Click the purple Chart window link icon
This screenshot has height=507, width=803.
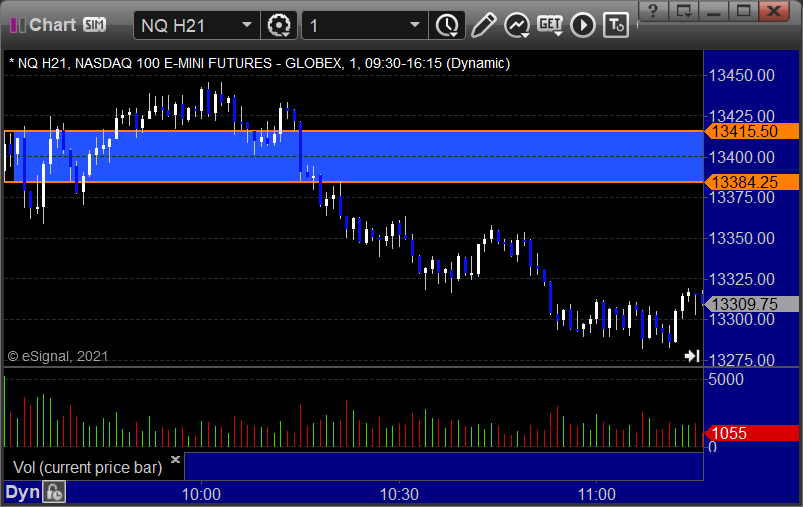pyautogui.click(x=18, y=25)
